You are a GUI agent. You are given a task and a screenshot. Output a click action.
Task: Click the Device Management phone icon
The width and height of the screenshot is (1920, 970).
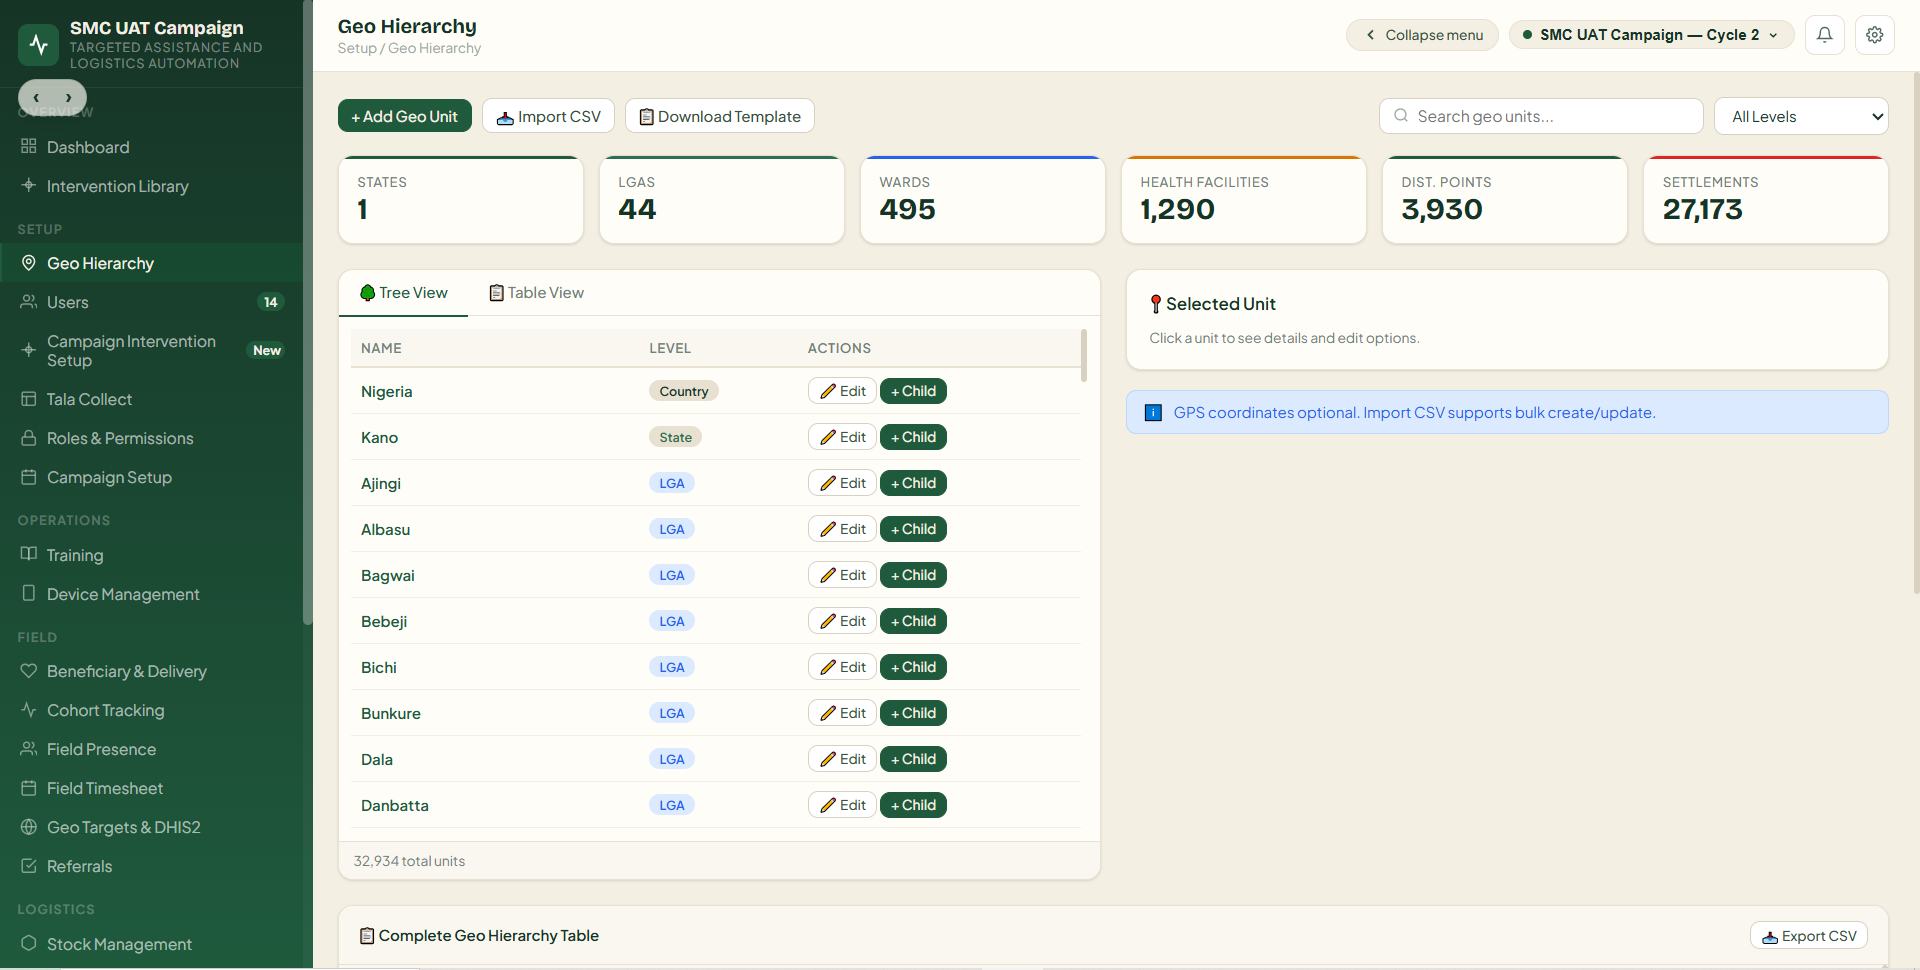(28, 593)
